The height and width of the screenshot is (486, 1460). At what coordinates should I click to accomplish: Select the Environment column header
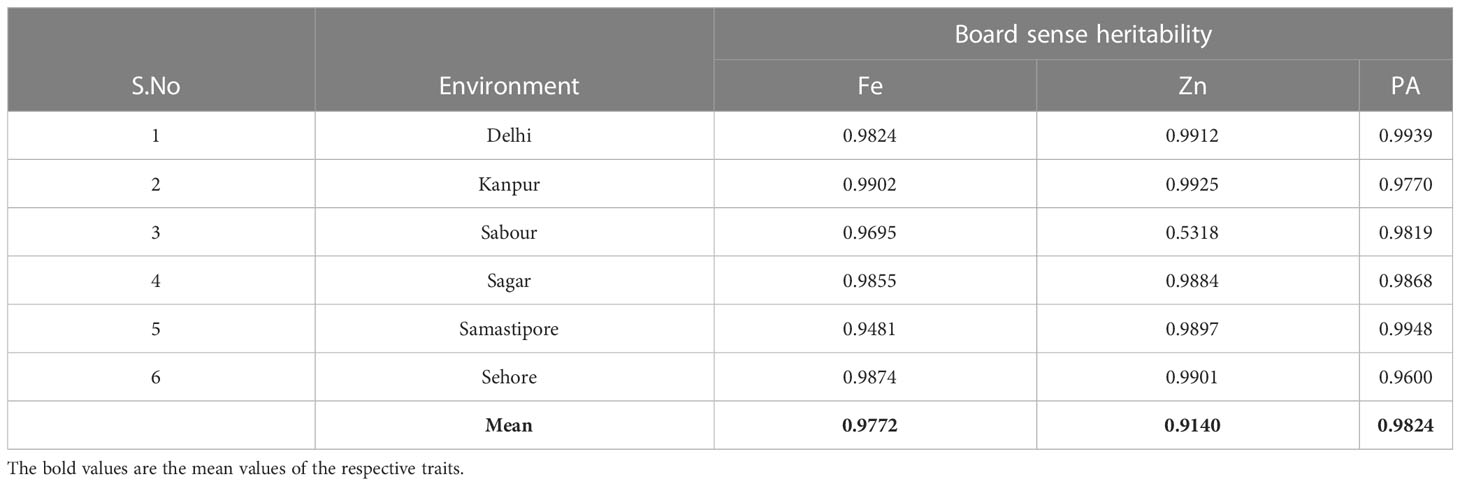click(x=509, y=86)
